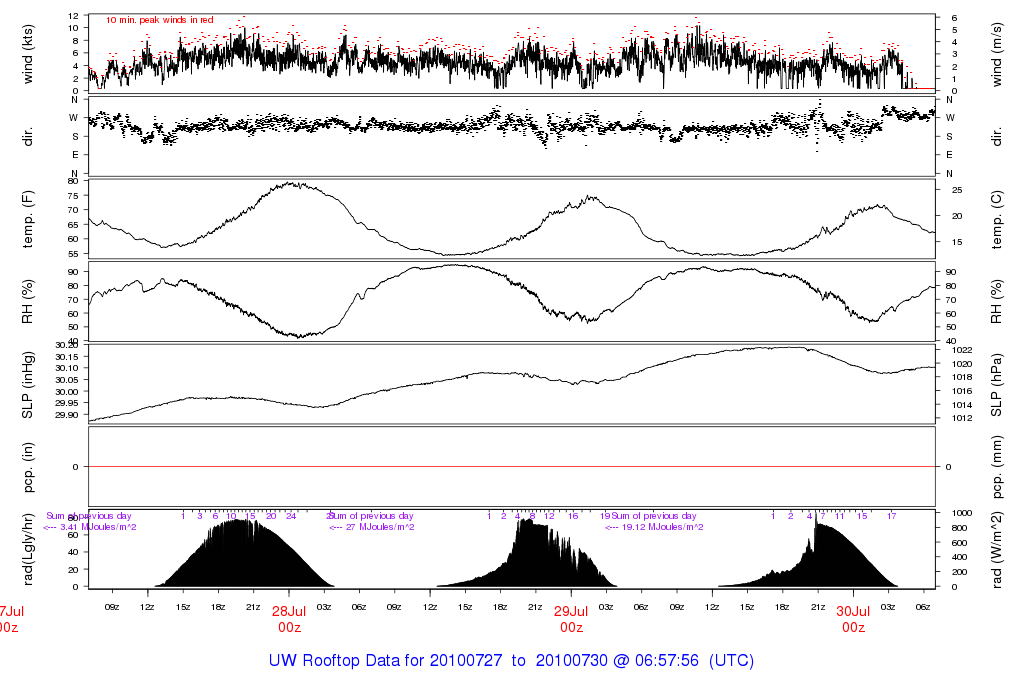
Task: Click the "29.90" tick on SLP inHg axis
Action: [x=67, y=415]
